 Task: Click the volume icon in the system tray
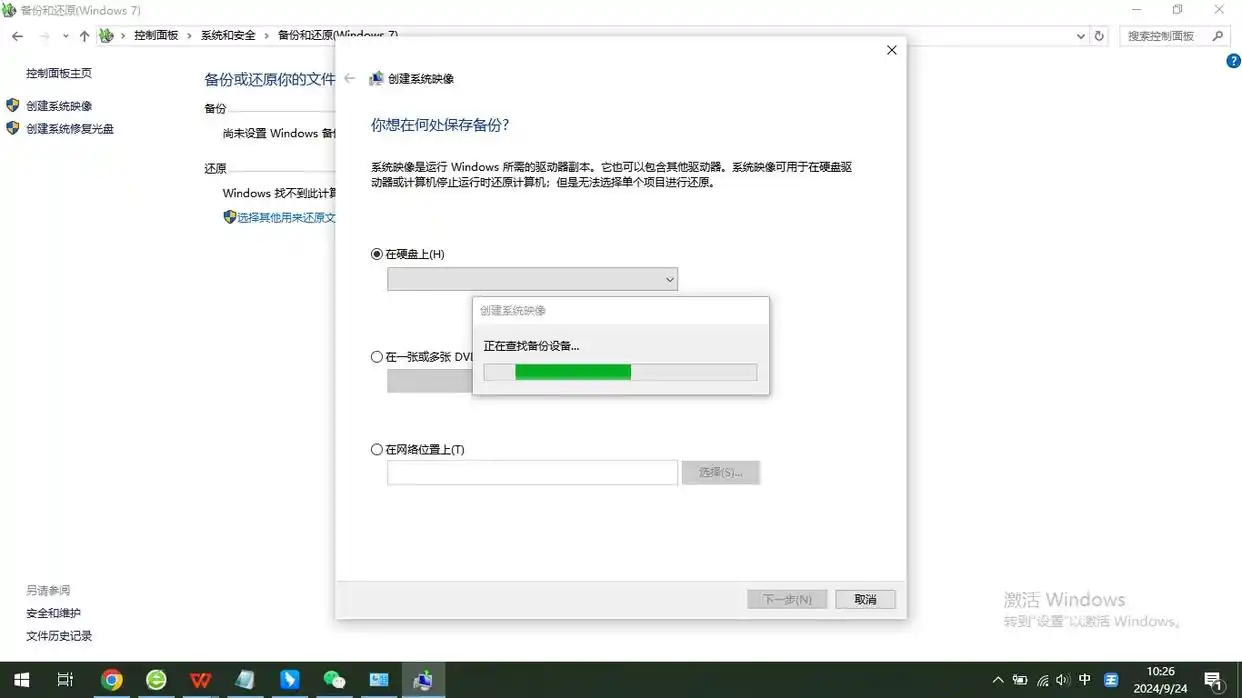(1063, 679)
